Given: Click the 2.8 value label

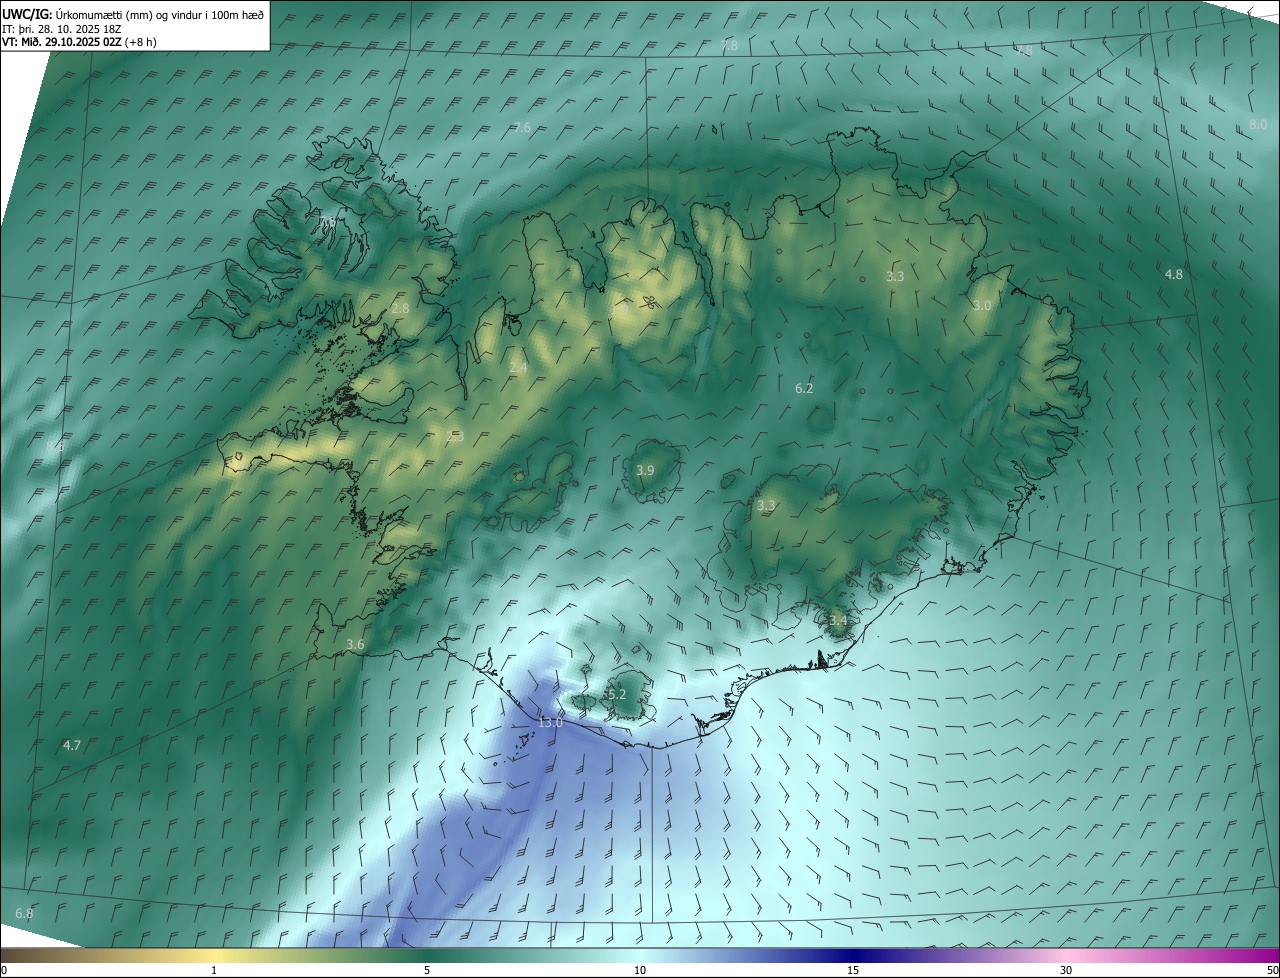Looking at the screenshot, I should point(400,309).
